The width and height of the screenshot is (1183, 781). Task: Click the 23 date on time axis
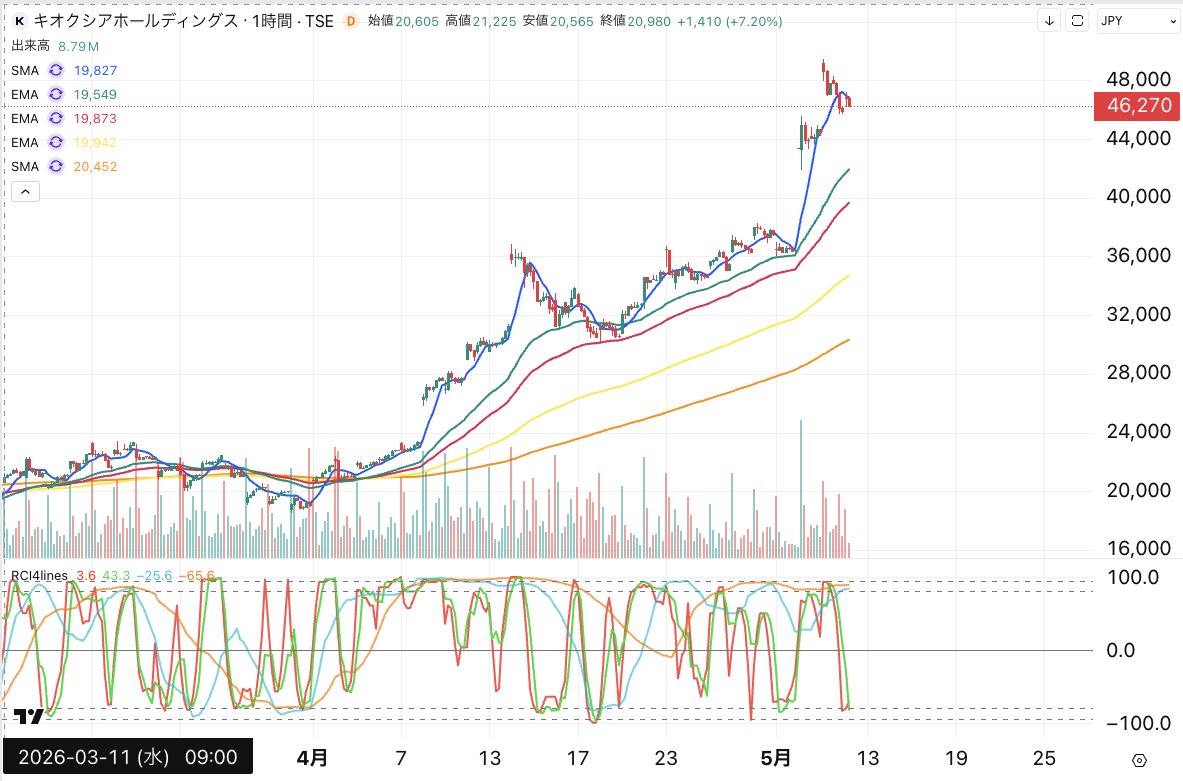(666, 758)
